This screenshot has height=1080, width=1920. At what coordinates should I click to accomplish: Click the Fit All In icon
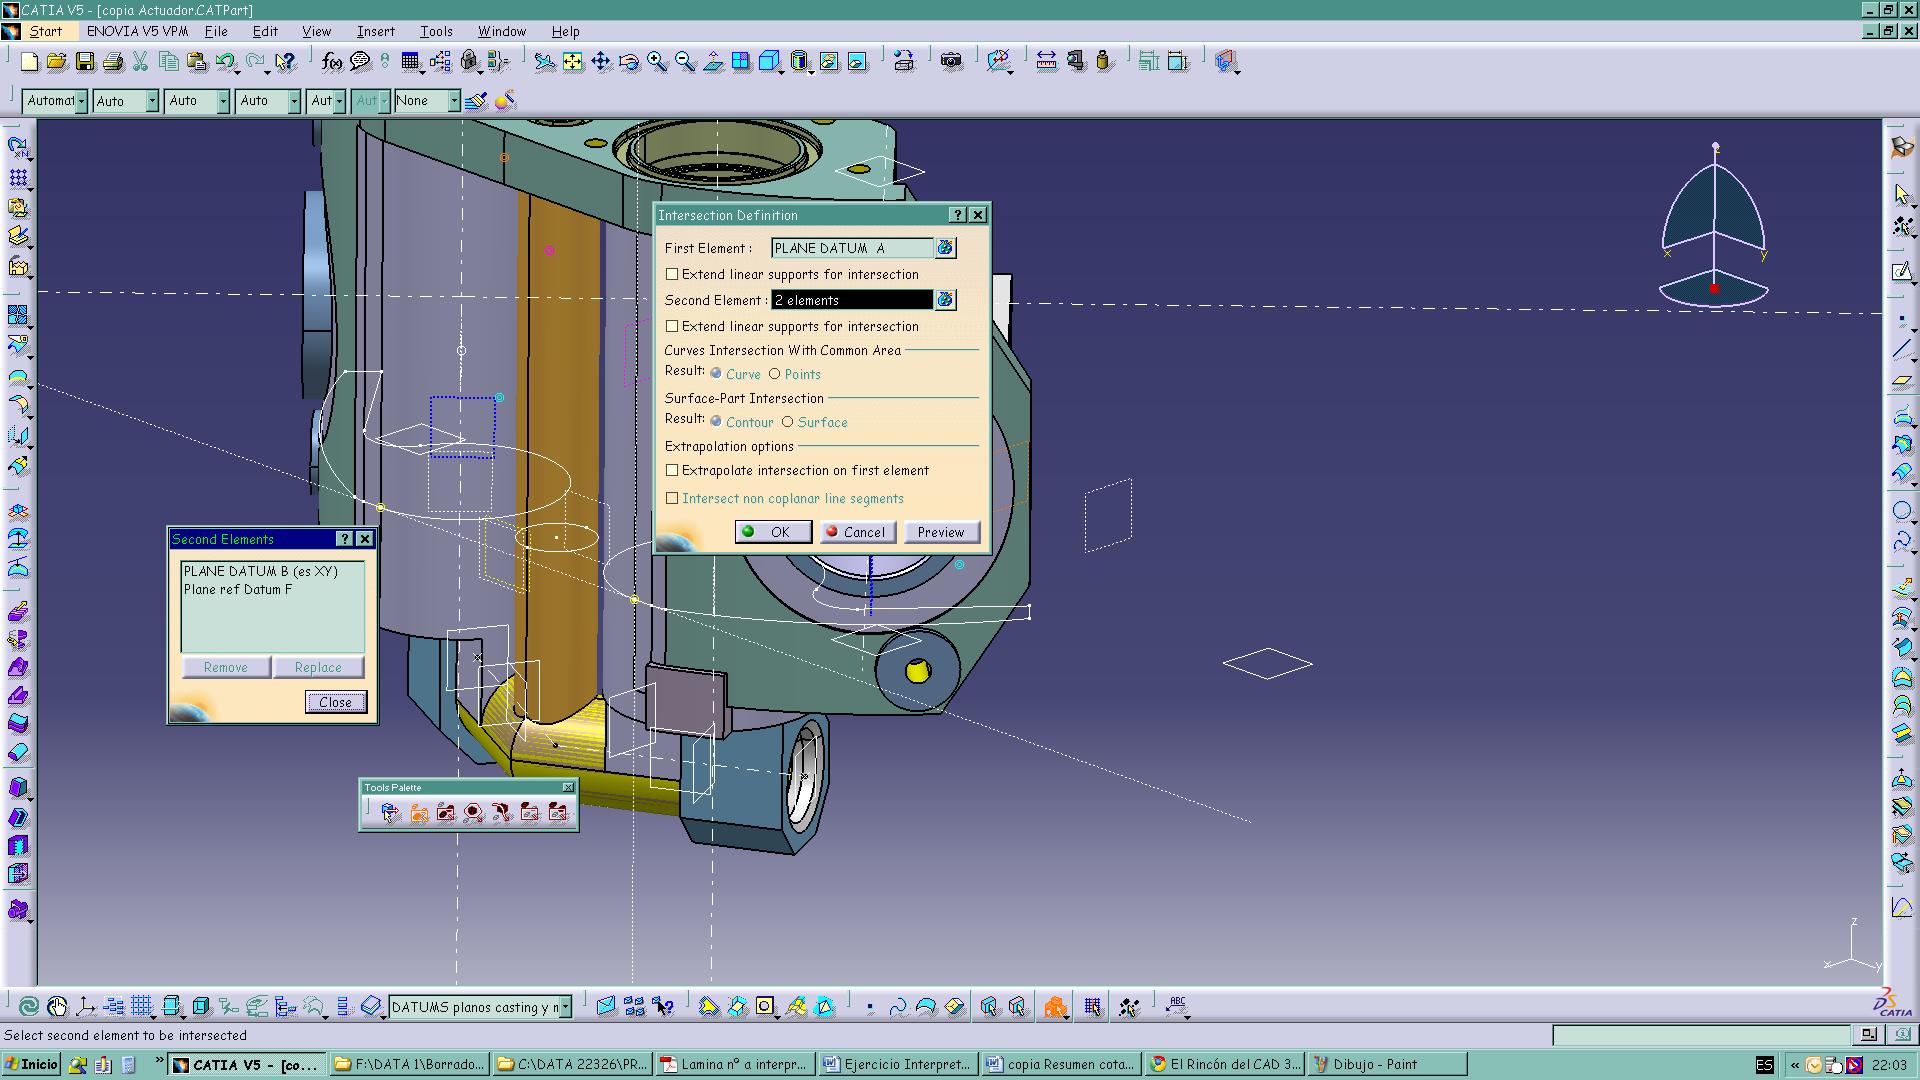tap(573, 62)
